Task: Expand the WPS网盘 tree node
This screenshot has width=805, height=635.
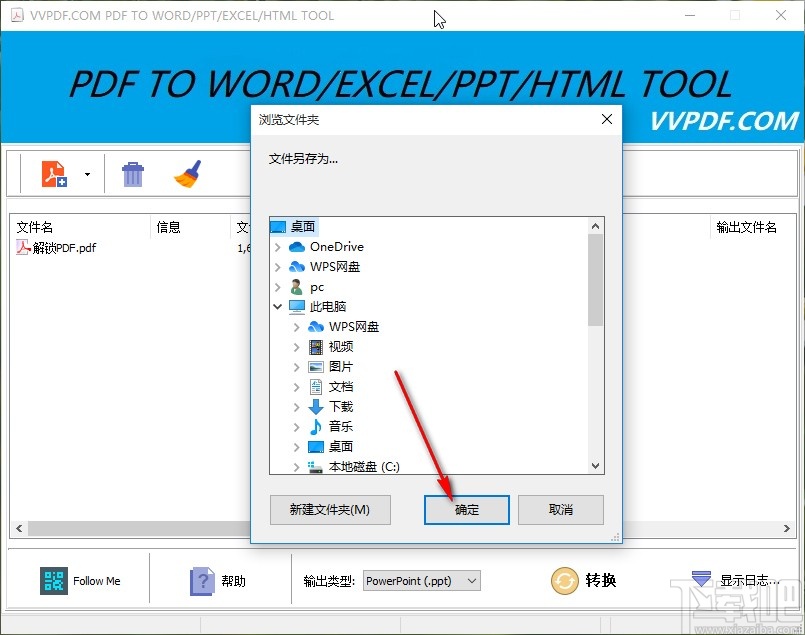Action: [x=277, y=266]
